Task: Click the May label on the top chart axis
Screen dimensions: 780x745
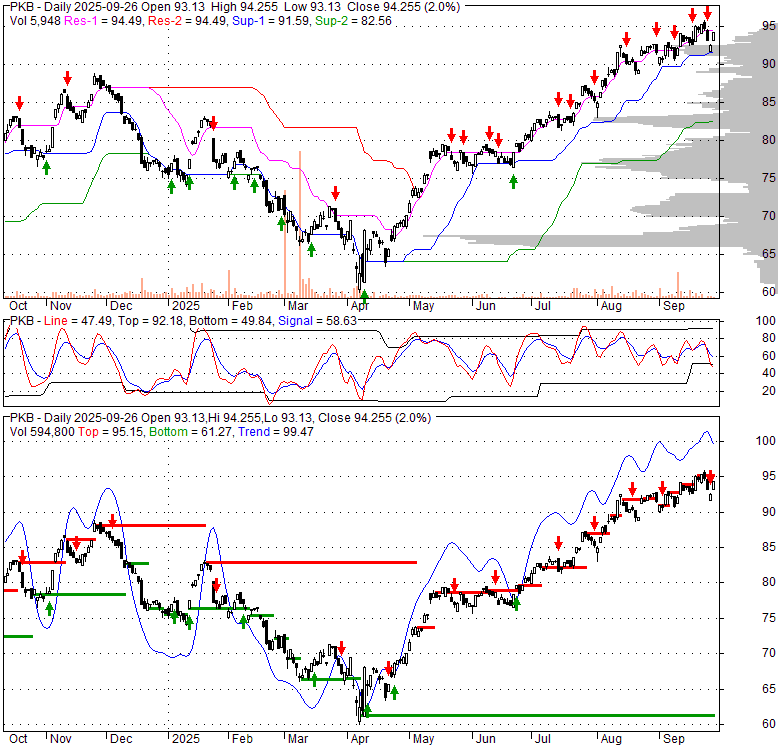Action: click(x=423, y=306)
